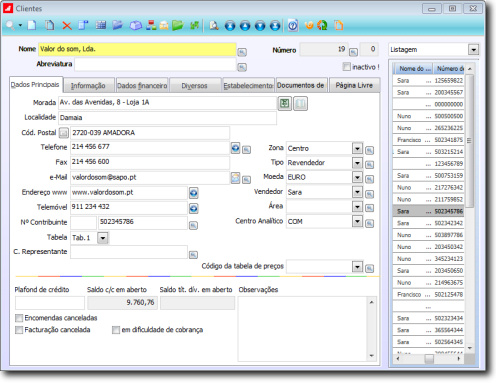Open the search icon dropdown arrow

[20, 25]
